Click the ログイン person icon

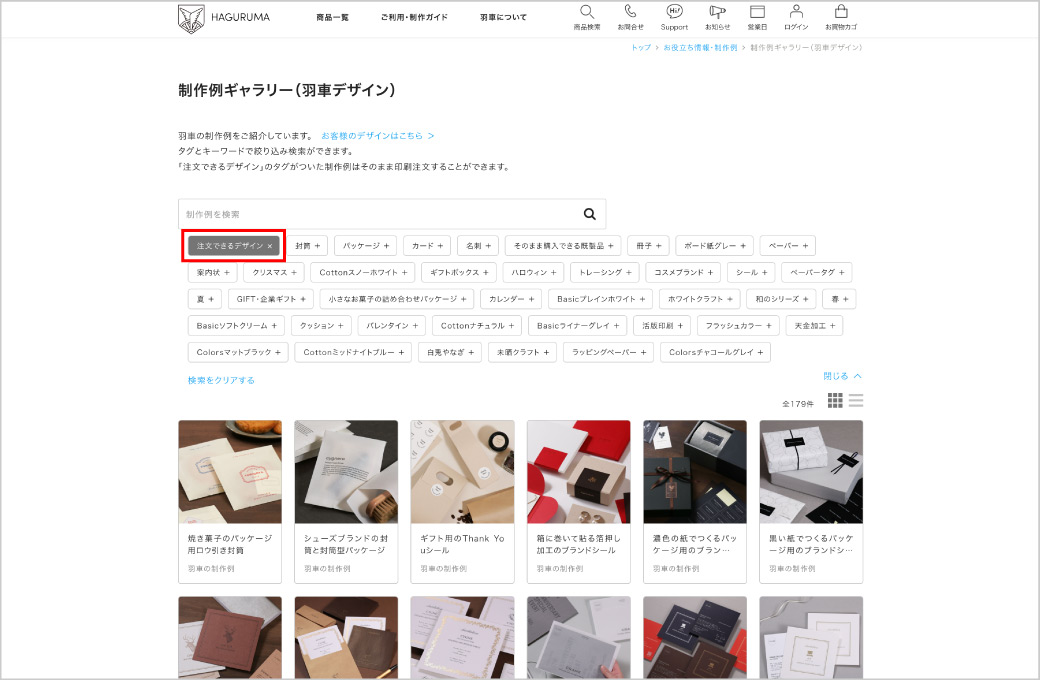point(796,13)
